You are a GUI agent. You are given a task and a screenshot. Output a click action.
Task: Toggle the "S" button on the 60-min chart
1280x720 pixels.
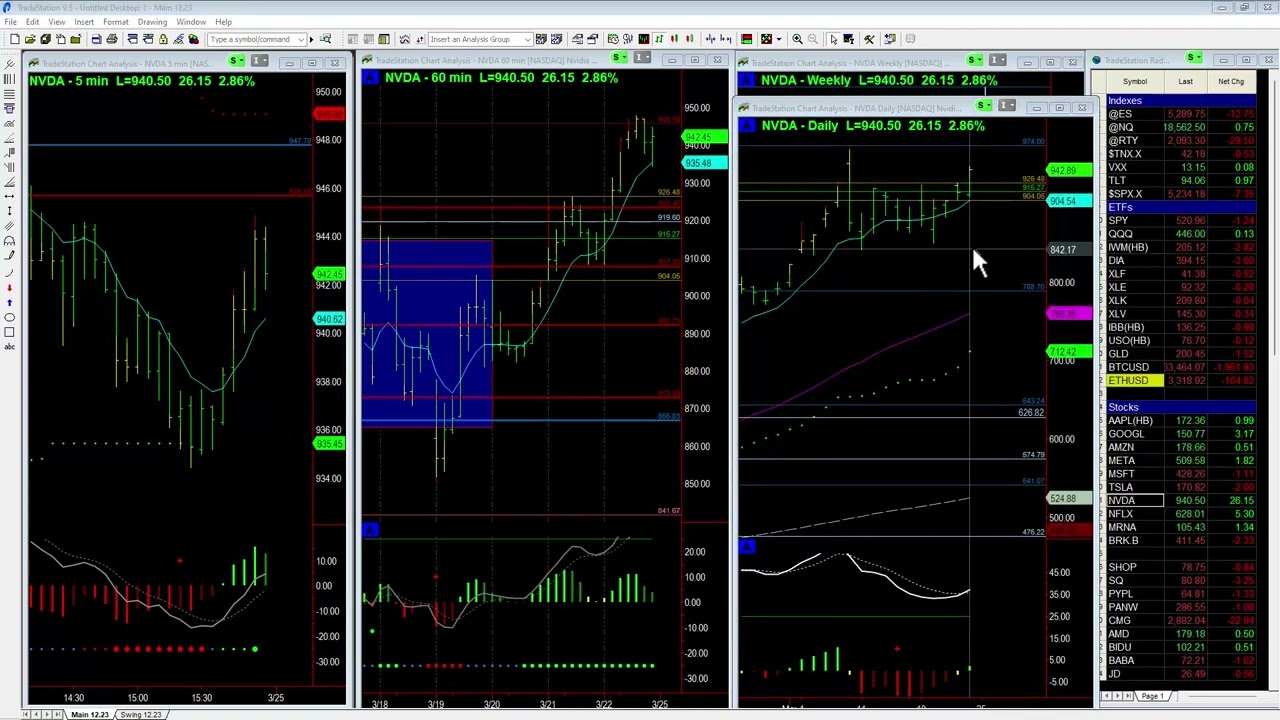[x=615, y=60]
